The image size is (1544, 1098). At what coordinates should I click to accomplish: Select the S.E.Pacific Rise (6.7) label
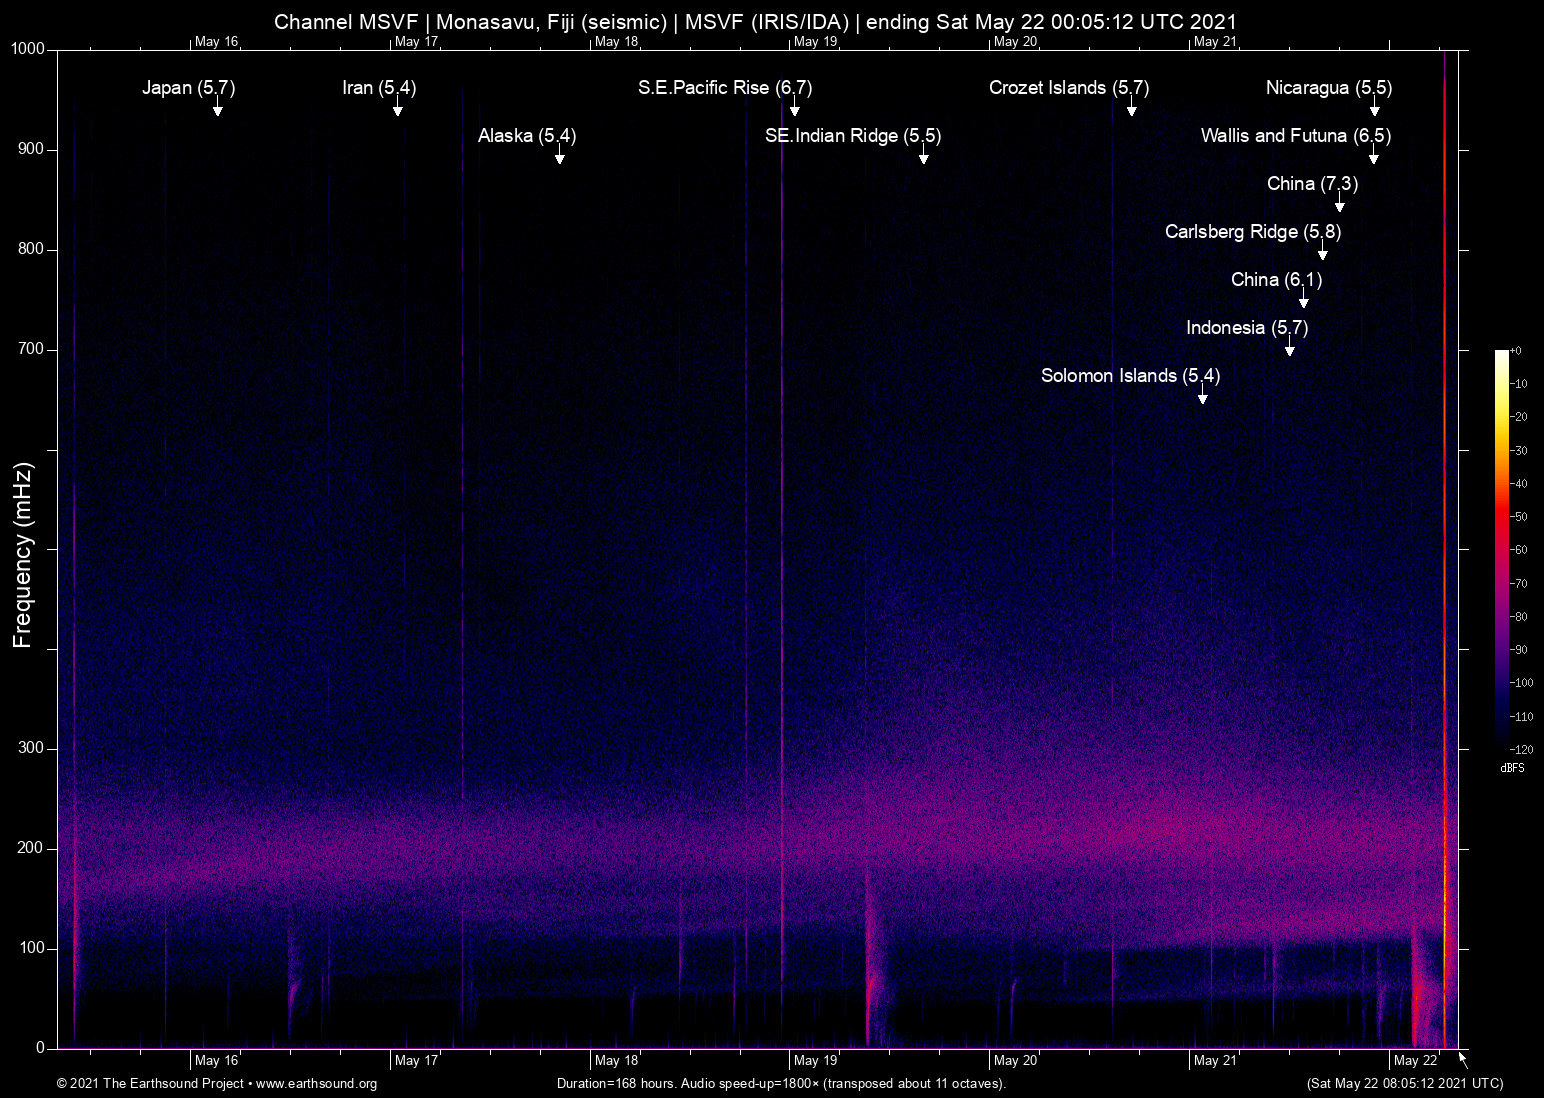(x=725, y=88)
